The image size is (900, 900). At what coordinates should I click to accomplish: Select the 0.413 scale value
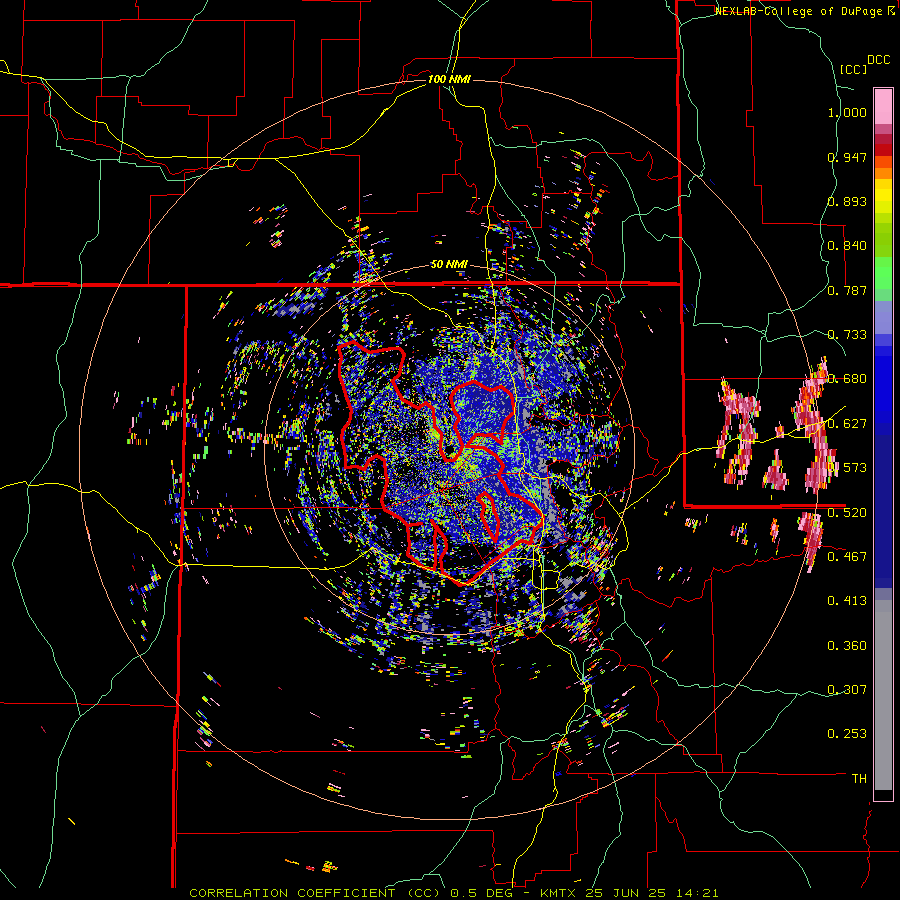point(847,601)
